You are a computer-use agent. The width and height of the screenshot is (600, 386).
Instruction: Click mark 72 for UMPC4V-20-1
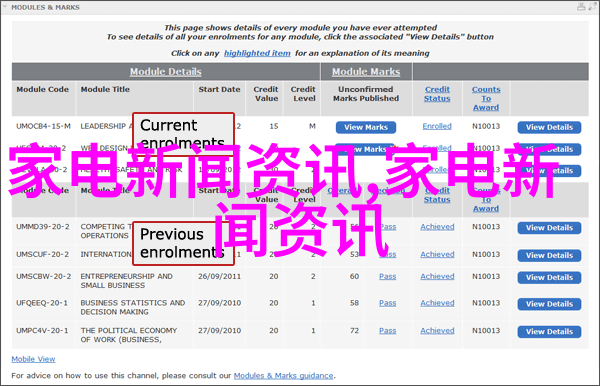coord(354,331)
